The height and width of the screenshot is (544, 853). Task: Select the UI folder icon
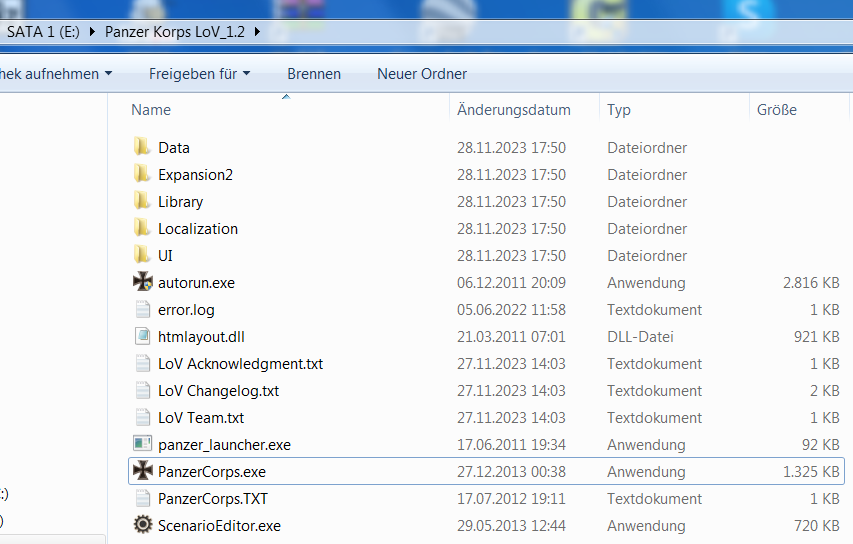click(142, 255)
